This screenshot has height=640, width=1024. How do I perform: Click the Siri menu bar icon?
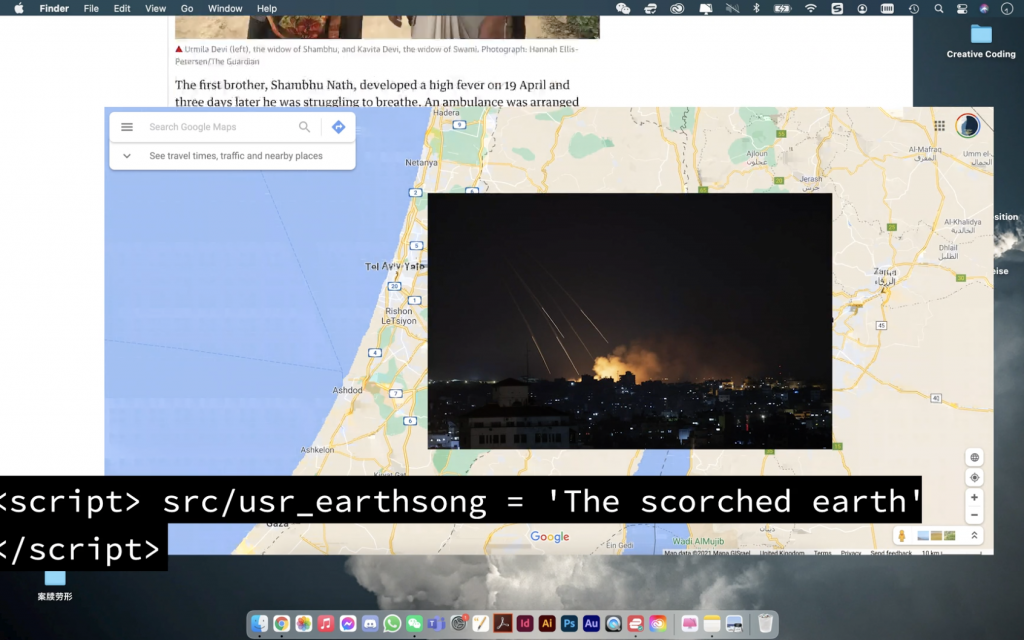[x=984, y=8]
